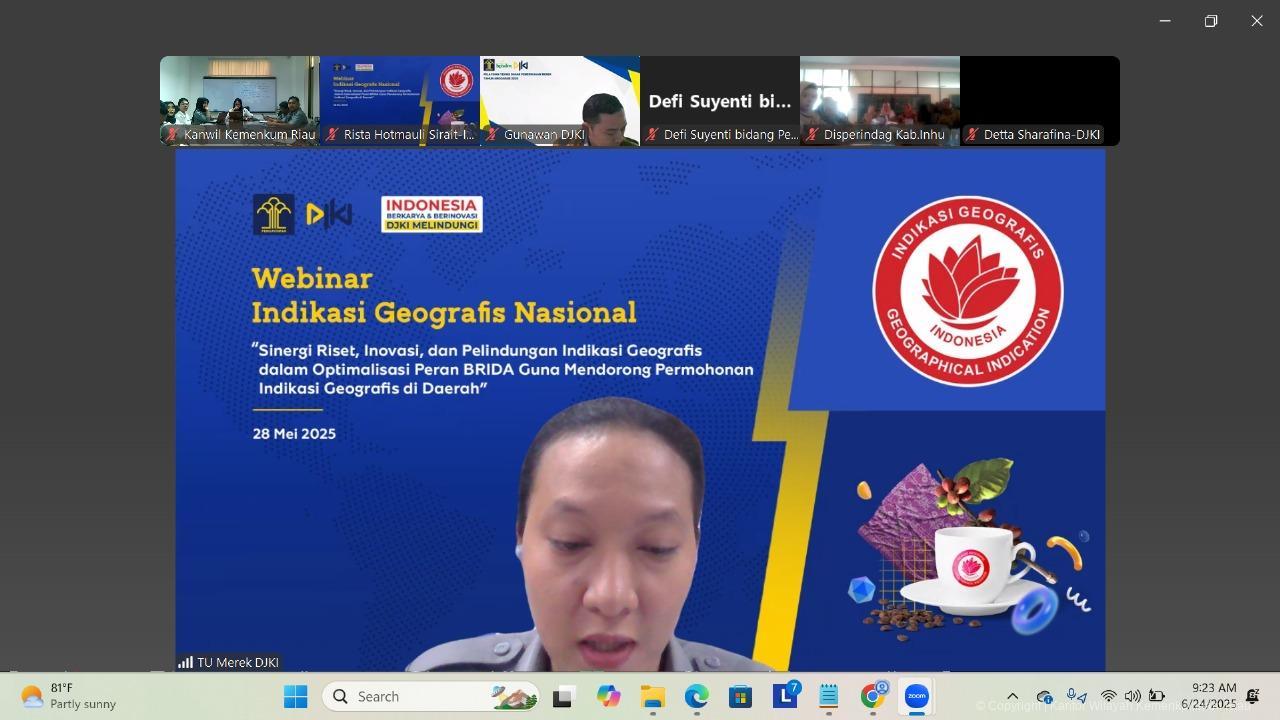Open Wi-Fi network settings in the tray
1280x720 pixels.
click(1108, 696)
